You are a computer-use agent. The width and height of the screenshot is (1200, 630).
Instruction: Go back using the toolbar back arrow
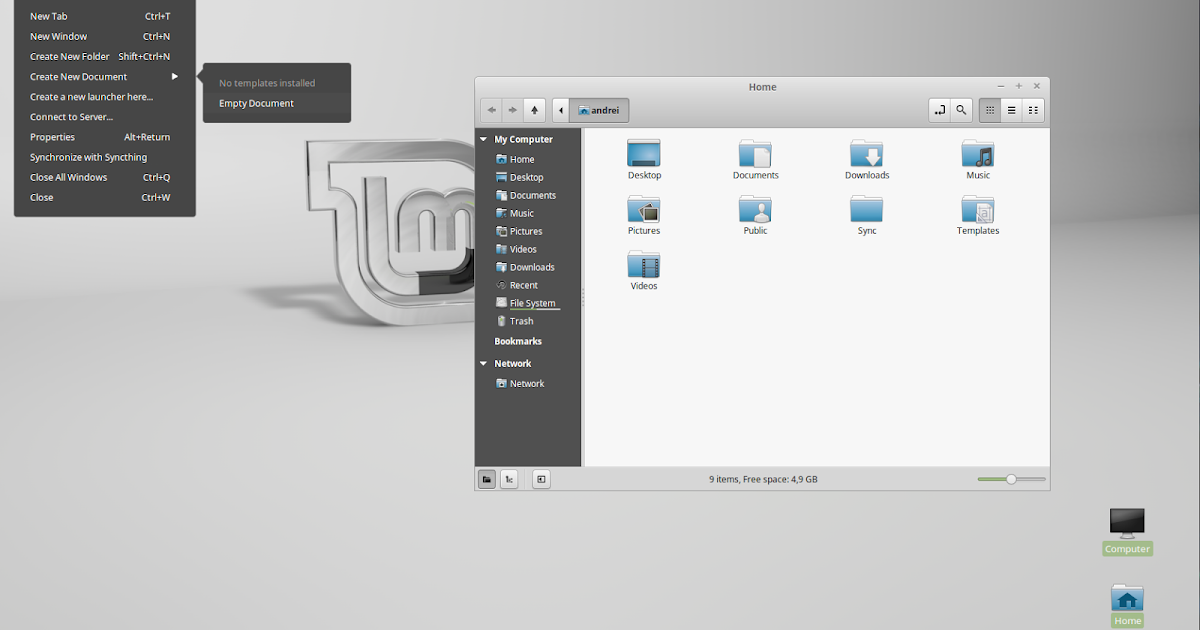491,110
